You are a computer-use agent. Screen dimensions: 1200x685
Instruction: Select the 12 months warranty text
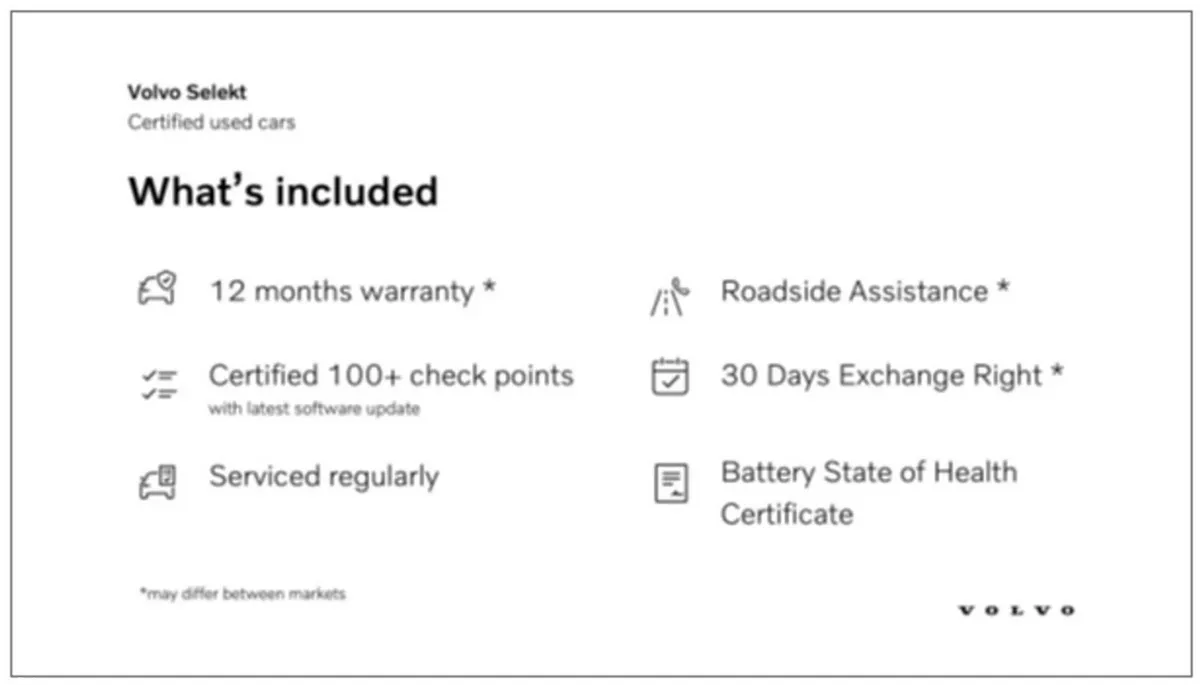[x=341, y=291]
